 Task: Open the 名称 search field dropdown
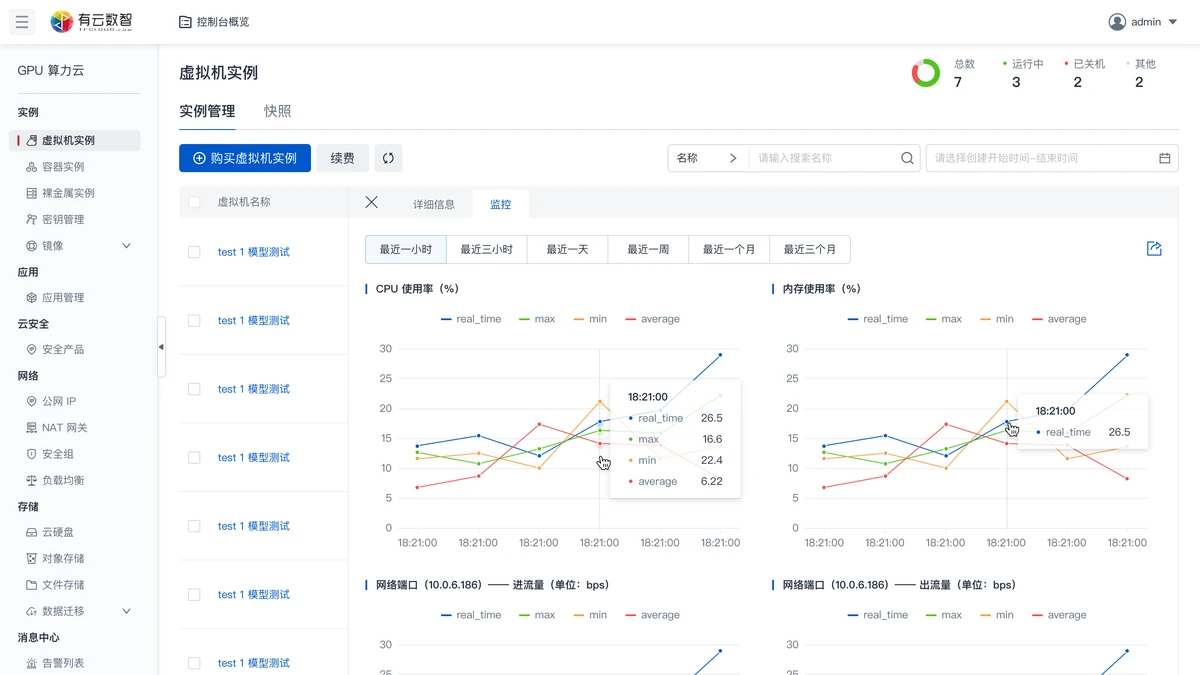pos(708,158)
